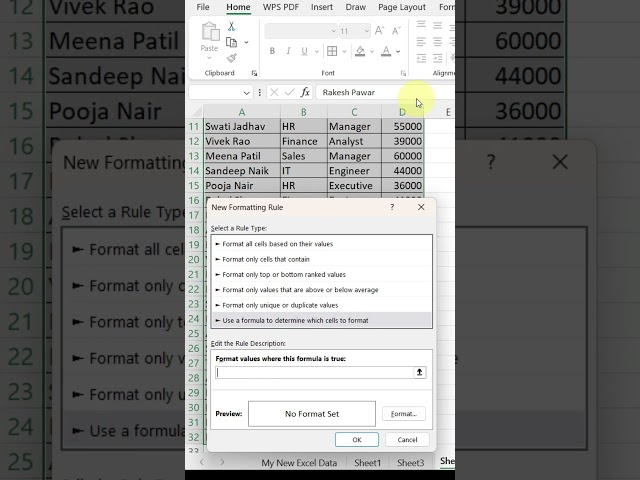Expand the Name Box dropdown
The width and height of the screenshot is (640, 480).
pyautogui.click(x=247, y=93)
